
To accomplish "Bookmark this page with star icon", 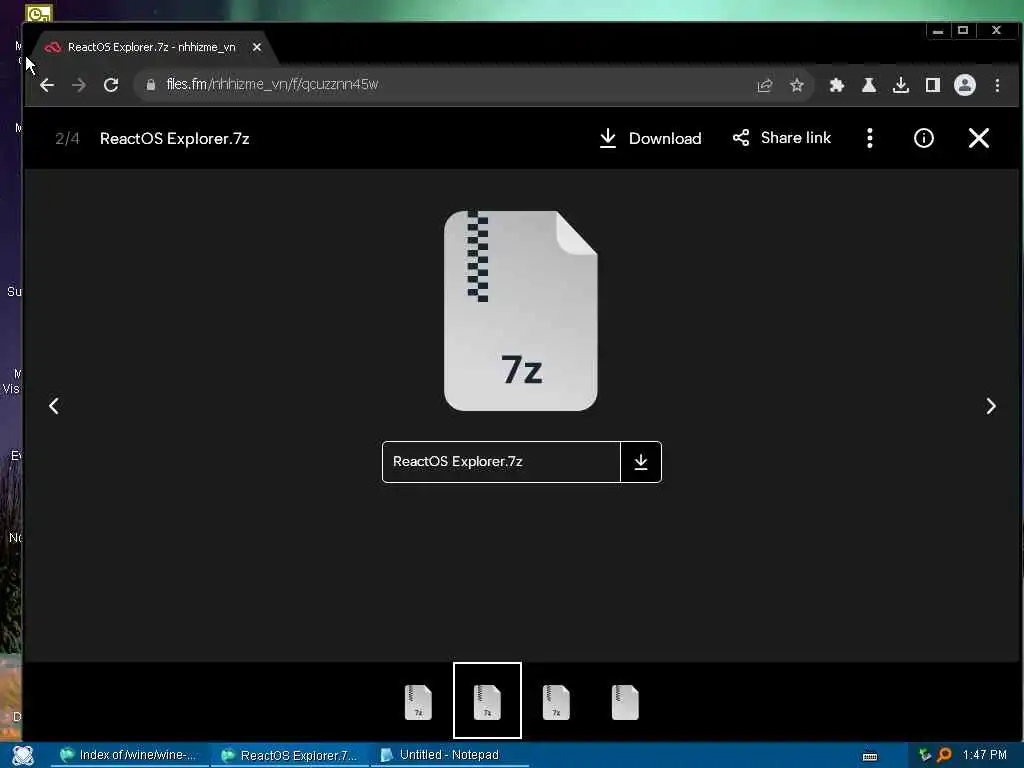I will point(797,86).
